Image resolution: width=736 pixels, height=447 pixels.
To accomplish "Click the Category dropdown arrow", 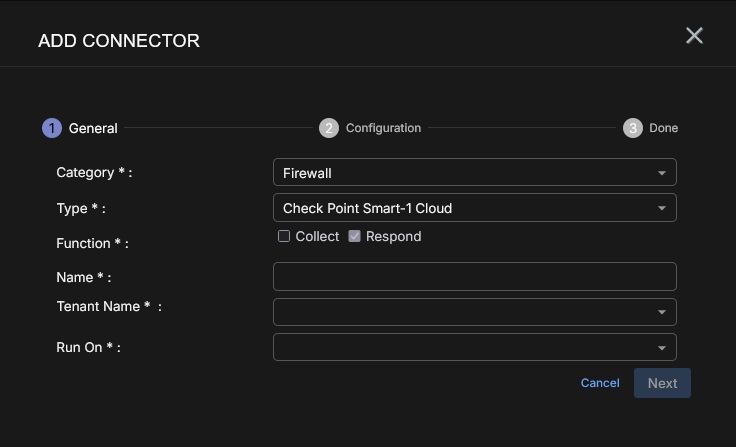I will 662,173.
